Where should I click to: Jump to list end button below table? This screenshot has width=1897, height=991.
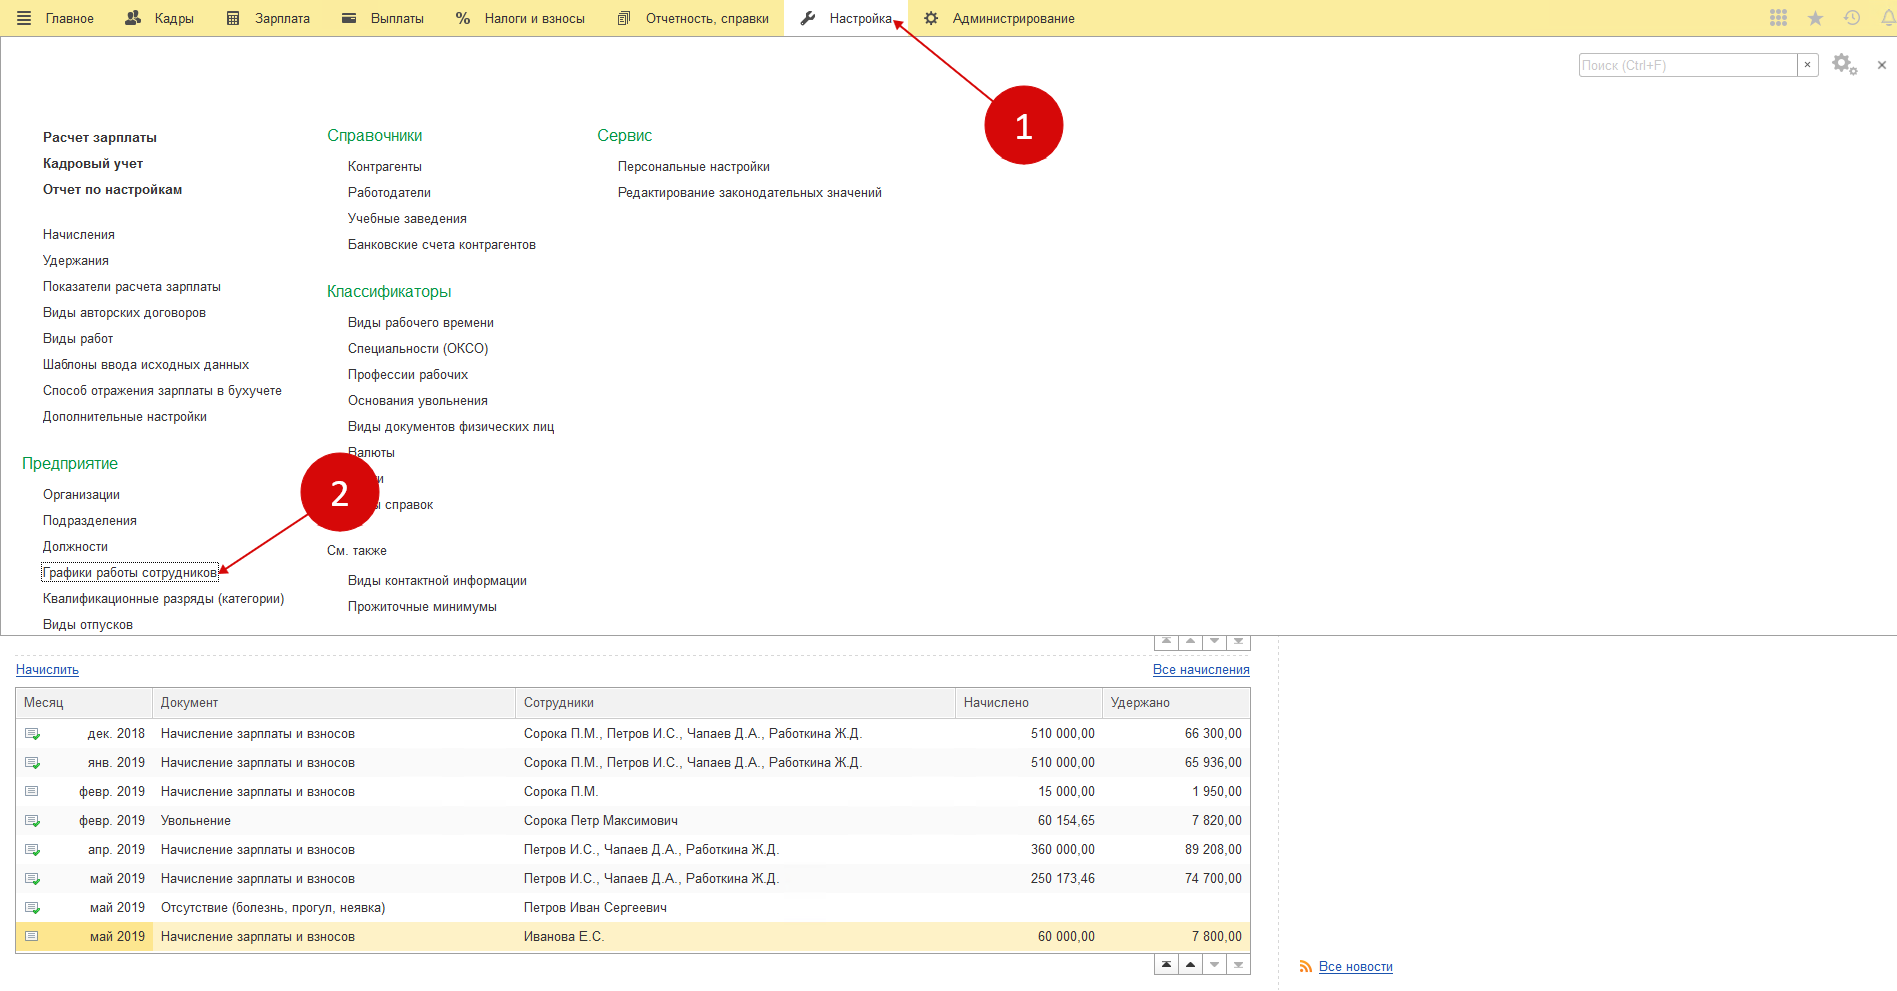[x=1238, y=965]
